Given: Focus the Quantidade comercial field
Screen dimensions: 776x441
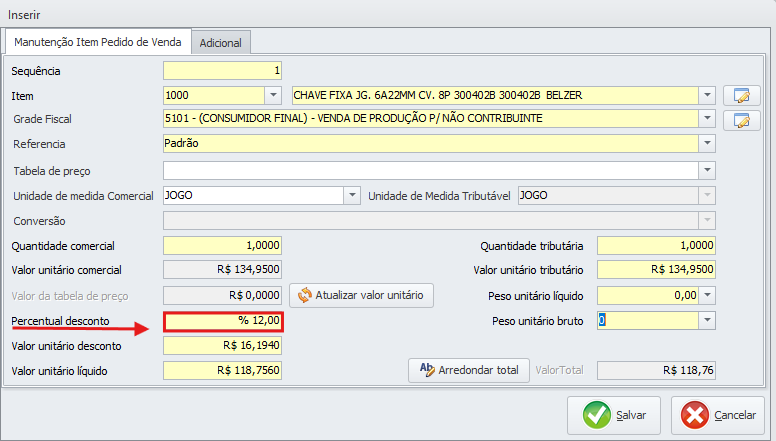Looking at the screenshot, I should coord(222,246).
